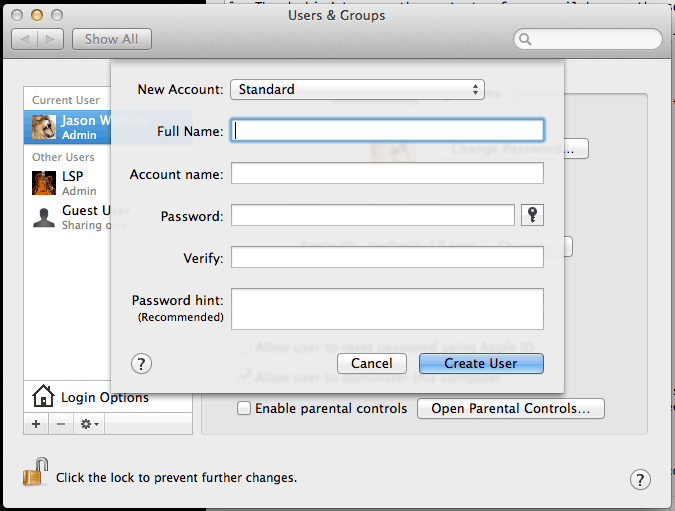Remove a user with minus button

tap(61, 424)
